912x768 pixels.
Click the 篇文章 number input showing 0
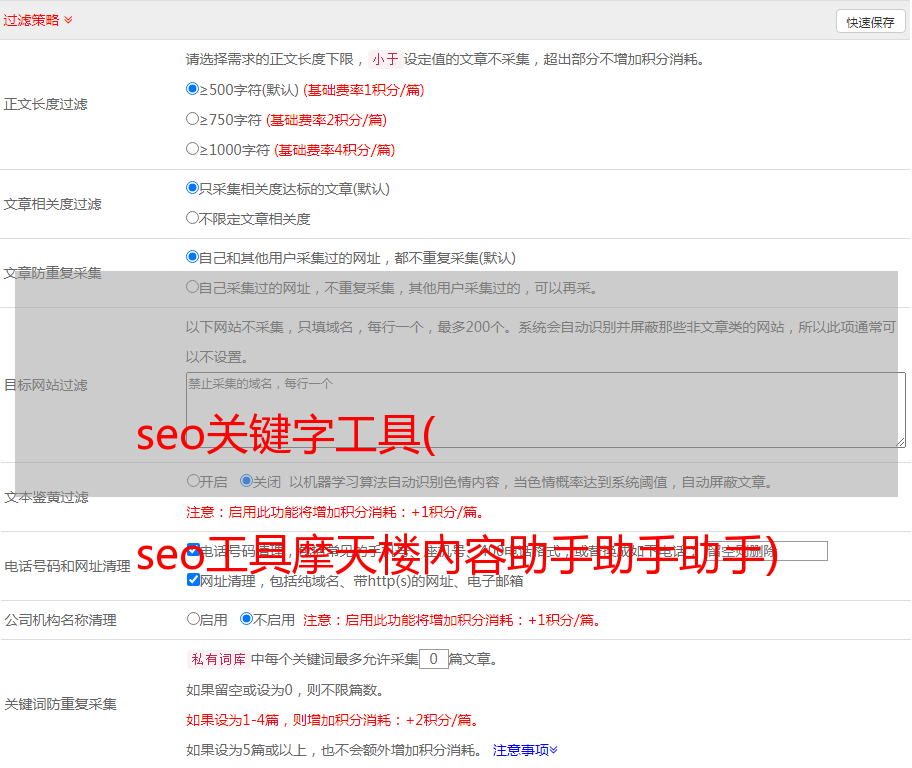point(433,659)
